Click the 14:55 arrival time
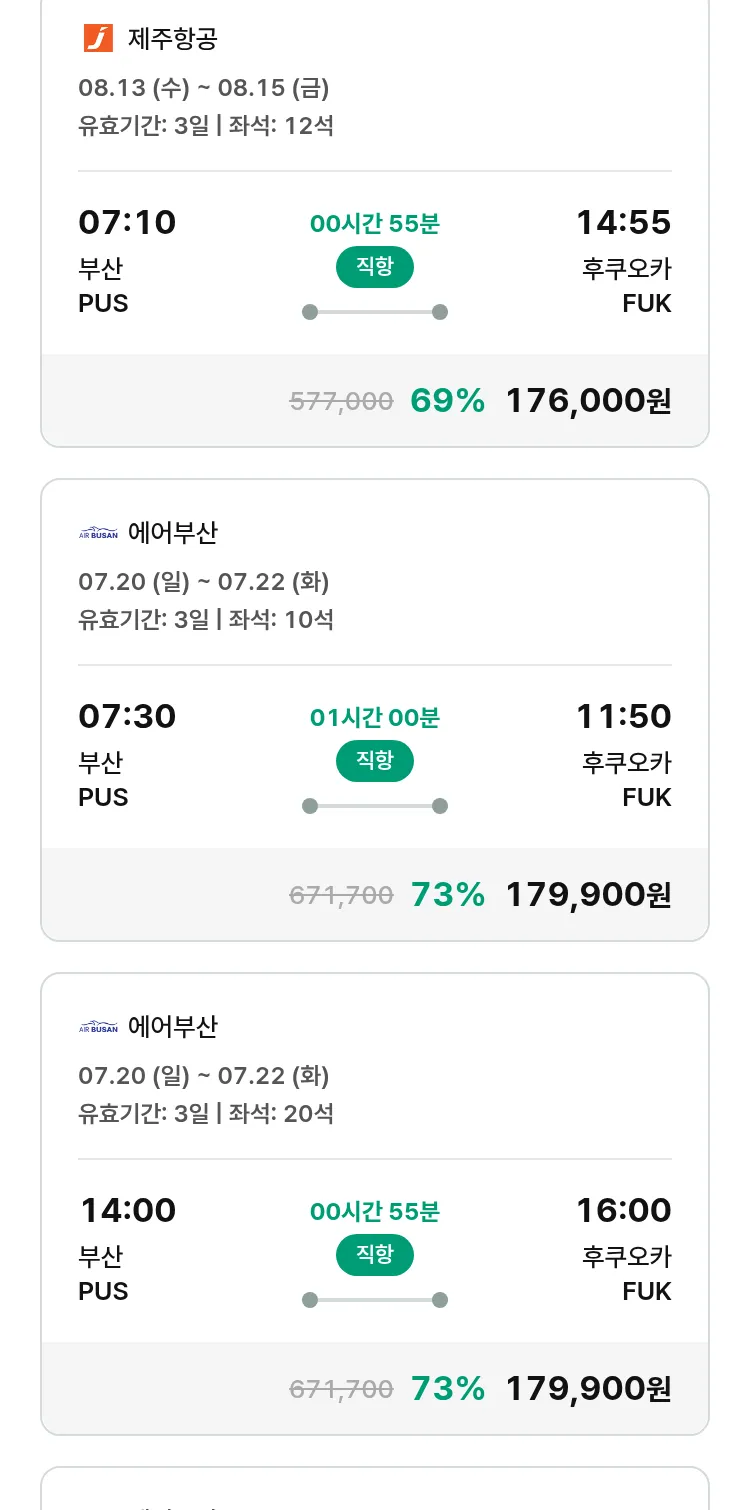The image size is (750, 1510). [x=623, y=222]
